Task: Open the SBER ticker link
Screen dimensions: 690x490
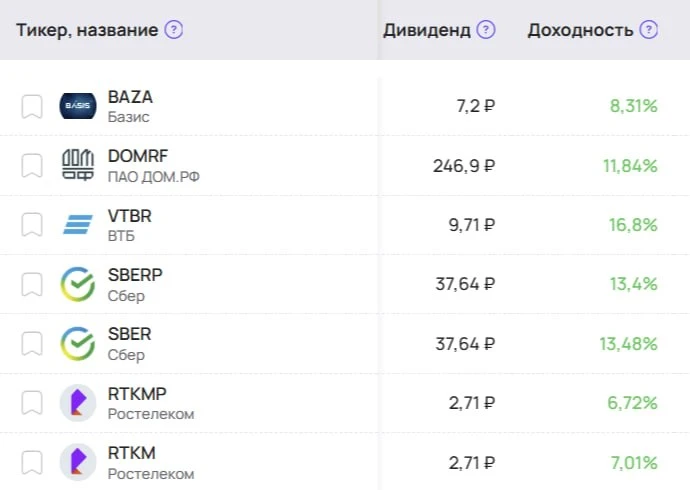Action: pos(129,334)
